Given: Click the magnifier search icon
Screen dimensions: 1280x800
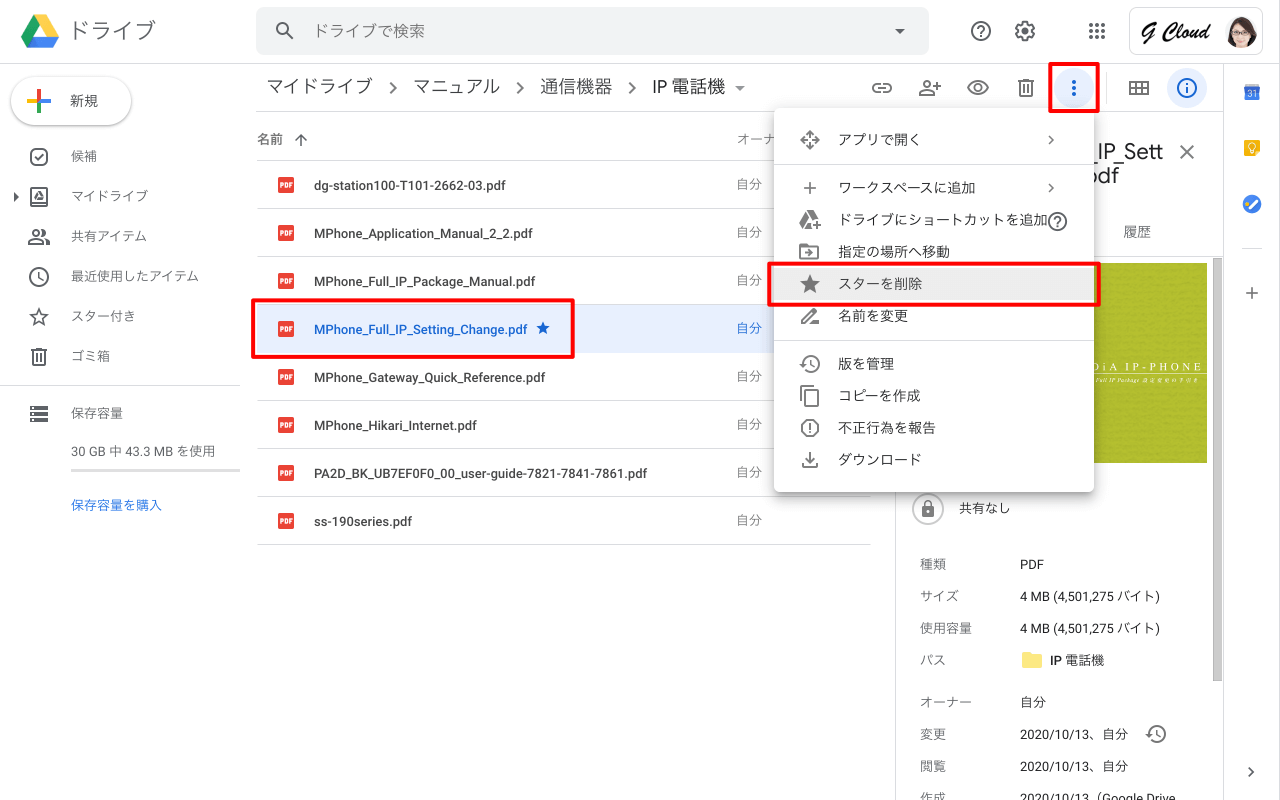Looking at the screenshot, I should click(x=285, y=31).
